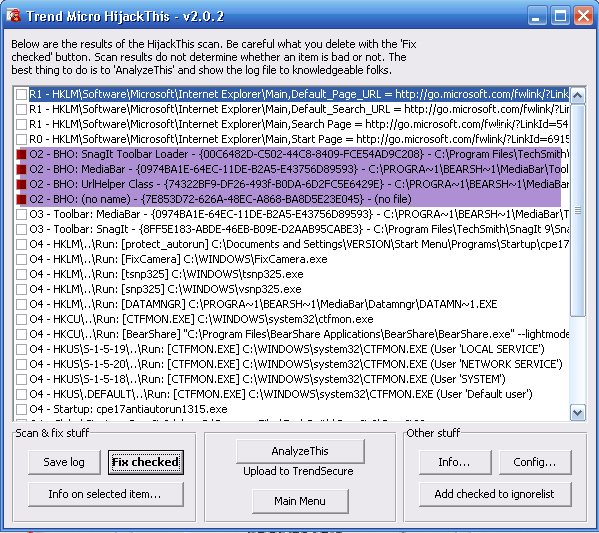The image size is (599, 533).
Task: Uncheck the BHO (no name) entry
Action: coord(22,199)
